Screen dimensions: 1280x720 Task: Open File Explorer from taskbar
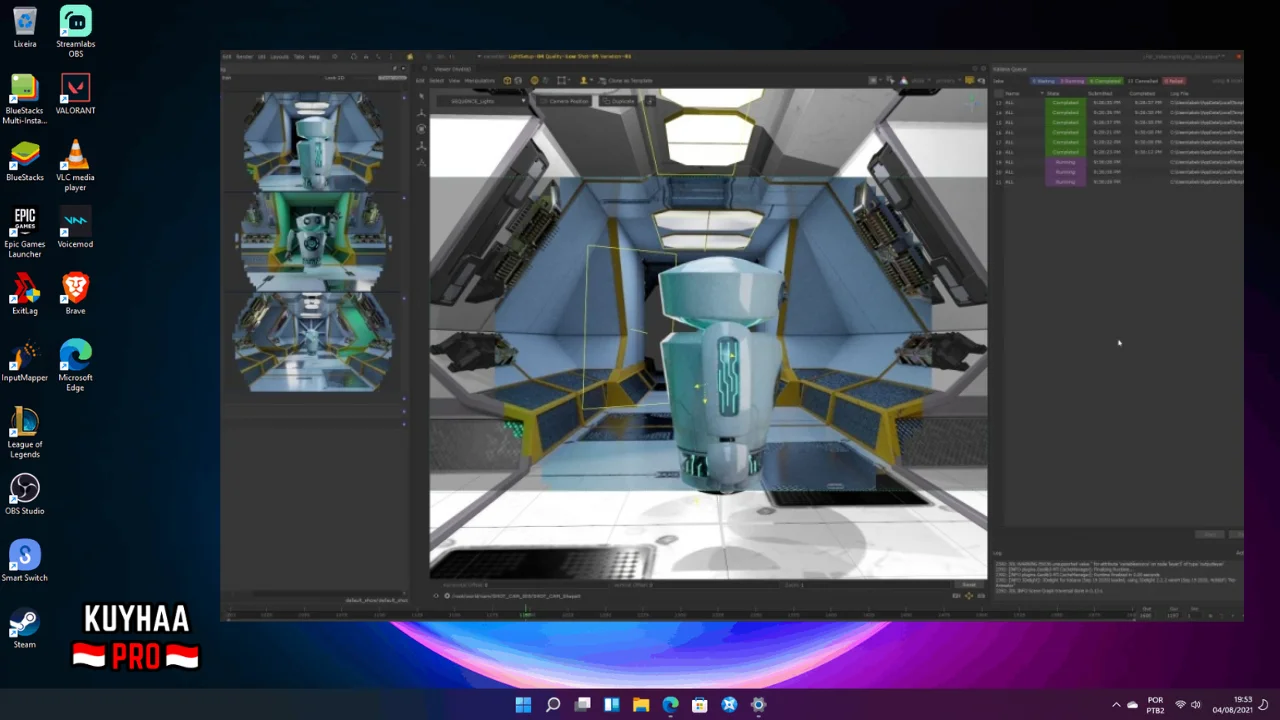click(x=641, y=705)
